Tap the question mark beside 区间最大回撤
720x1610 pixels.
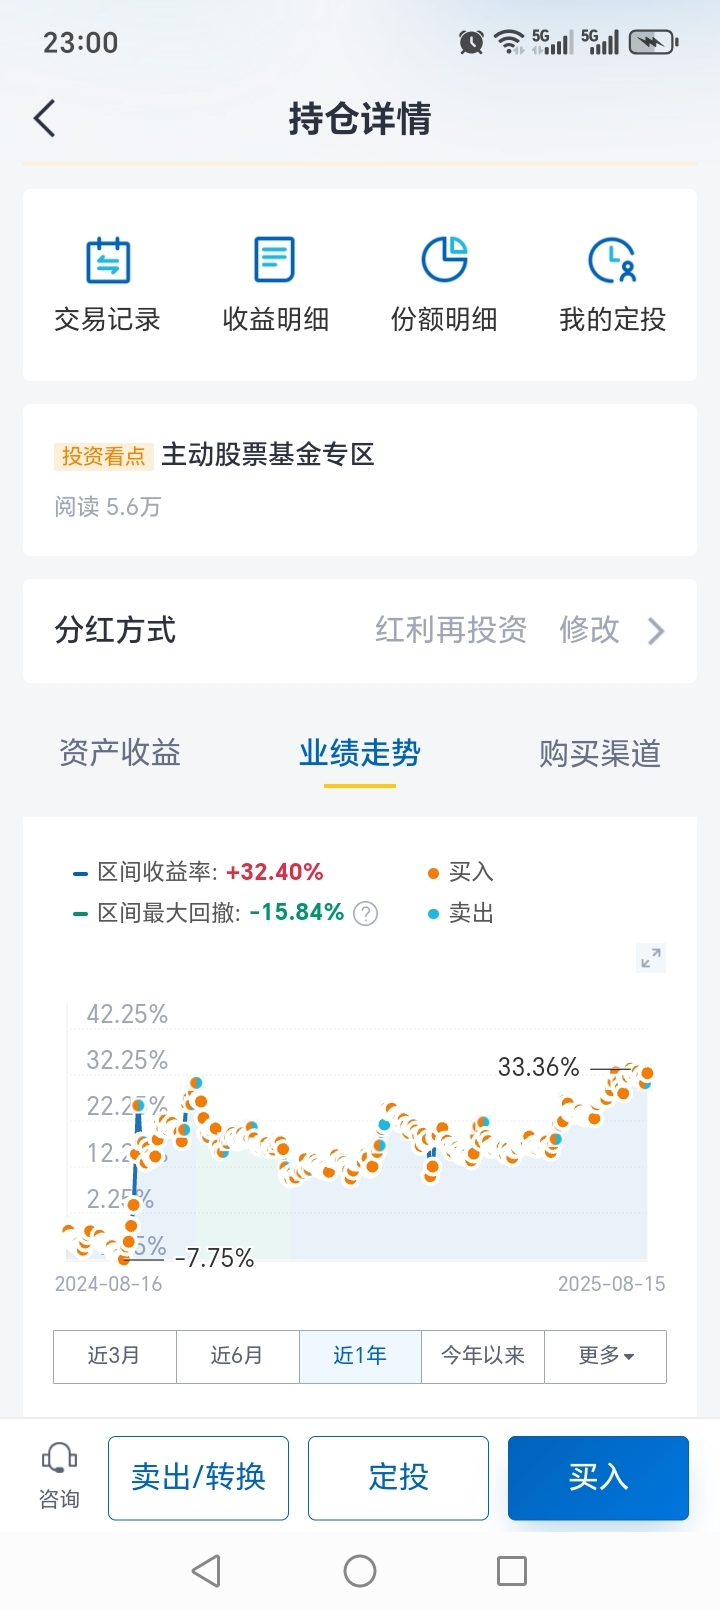pyautogui.click(x=366, y=913)
